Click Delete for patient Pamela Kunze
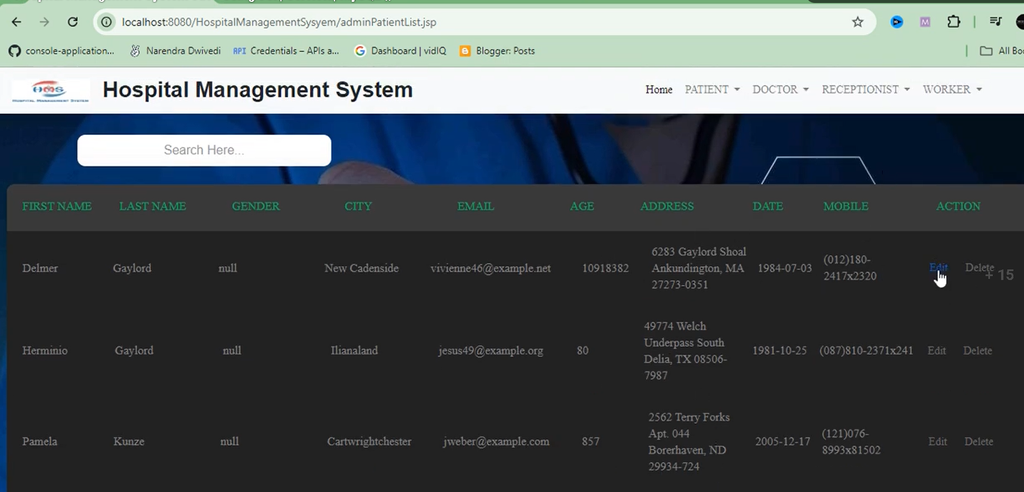This screenshot has width=1024, height=492. (979, 441)
